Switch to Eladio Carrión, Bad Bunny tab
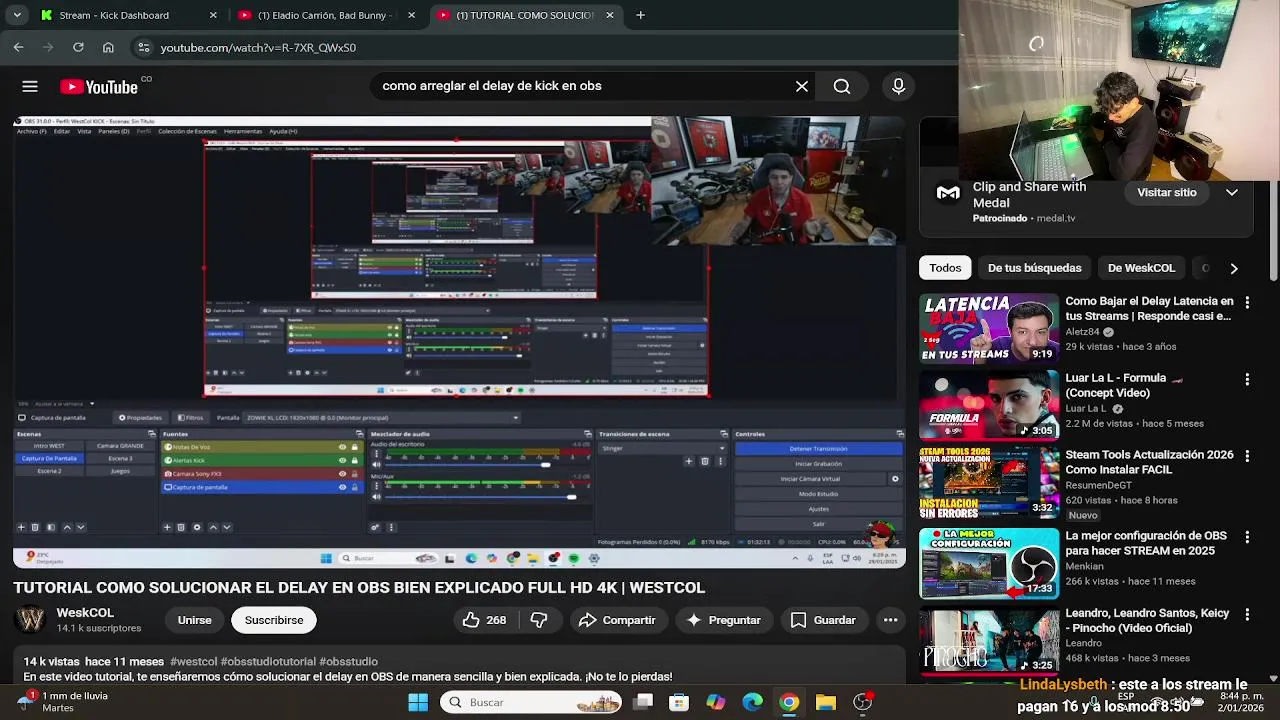 pyautogui.click(x=327, y=15)
